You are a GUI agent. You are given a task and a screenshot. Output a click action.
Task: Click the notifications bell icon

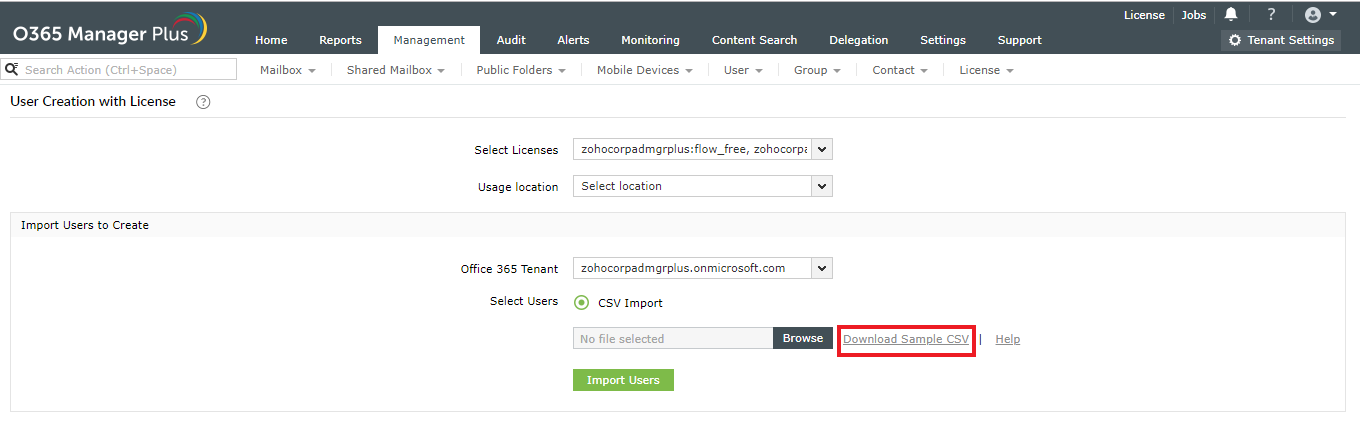pos(1231,15)
